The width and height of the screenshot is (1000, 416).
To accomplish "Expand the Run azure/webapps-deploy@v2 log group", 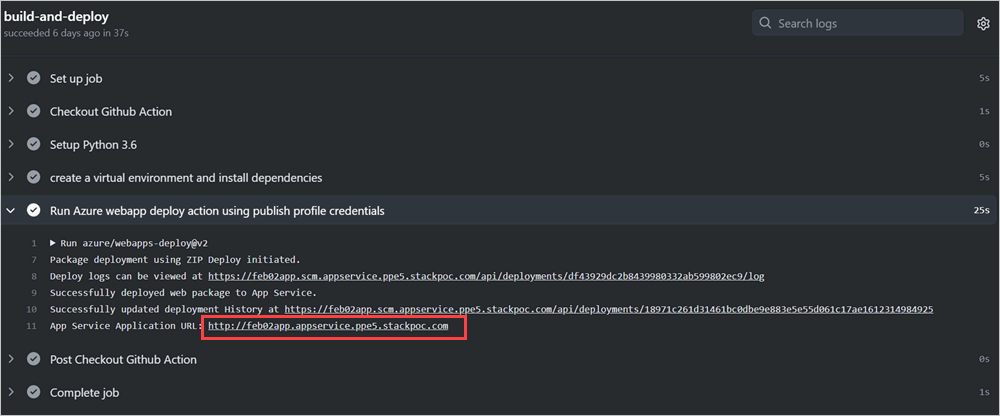I will pos(53,243).
